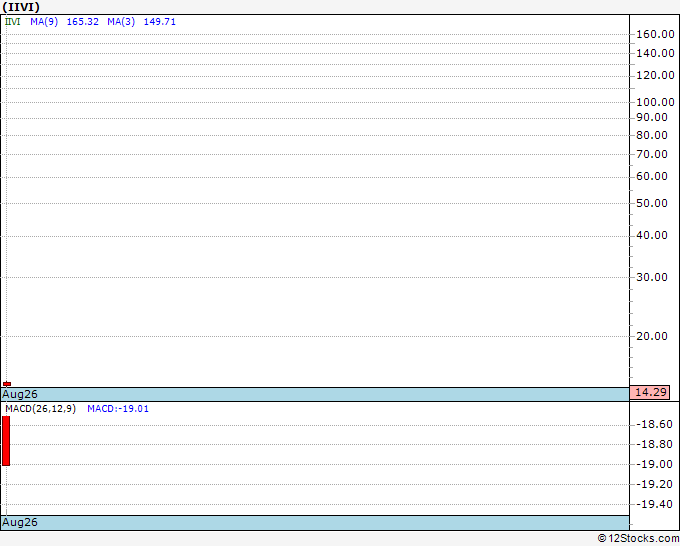Click the 50.00 price axis label
Image resolution: width=680 pixels, height=546 pixels.
pos(652,203)
